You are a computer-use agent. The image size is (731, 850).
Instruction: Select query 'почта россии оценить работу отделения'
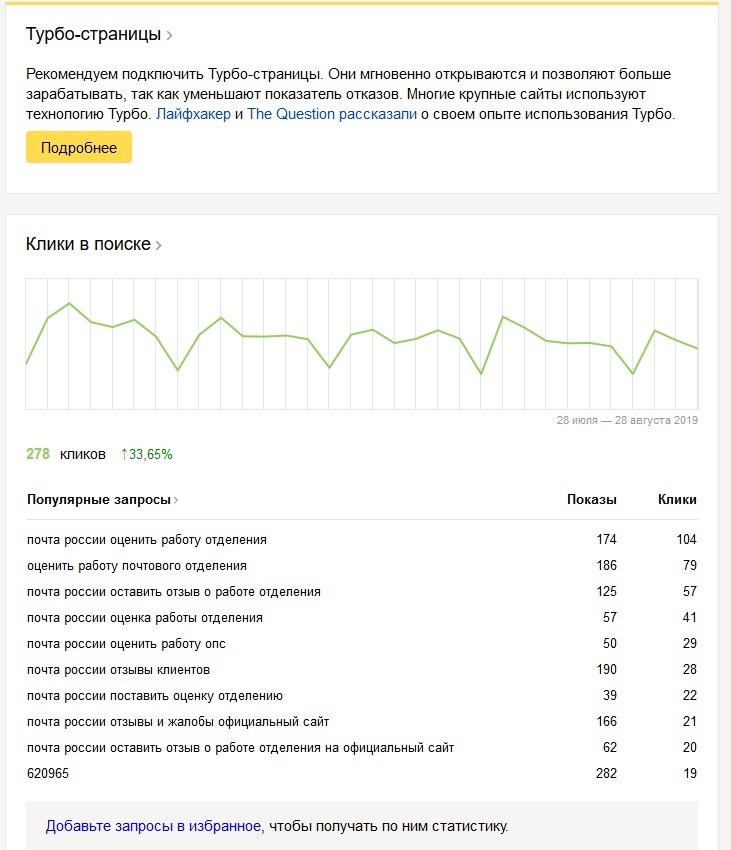coord(147,540)
